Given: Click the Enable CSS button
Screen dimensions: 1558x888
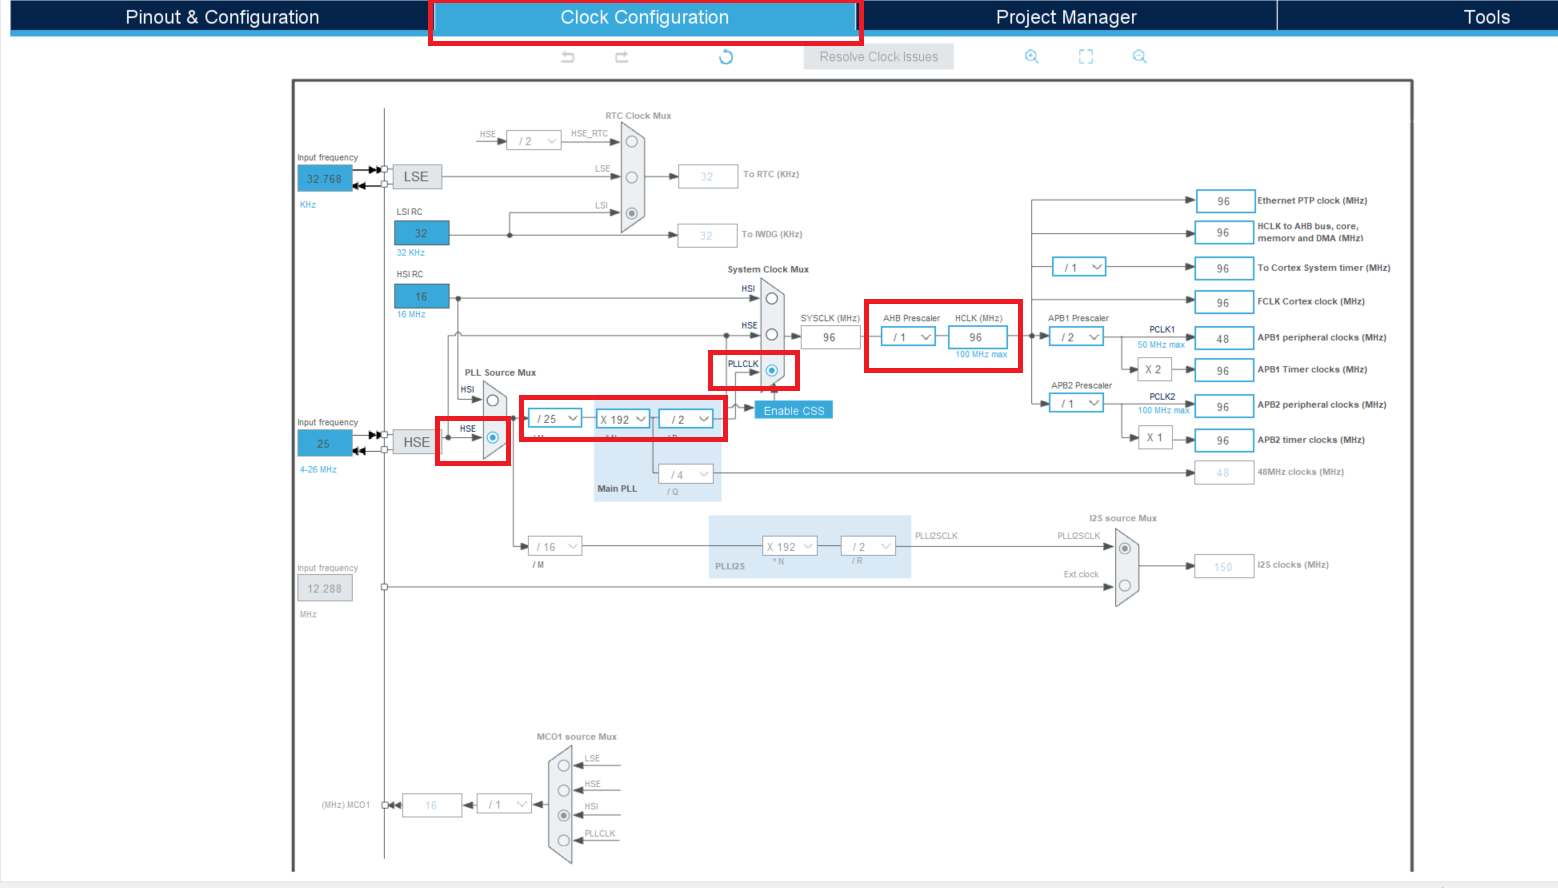Looking at the screenshot, I should [x=794, y=411].
